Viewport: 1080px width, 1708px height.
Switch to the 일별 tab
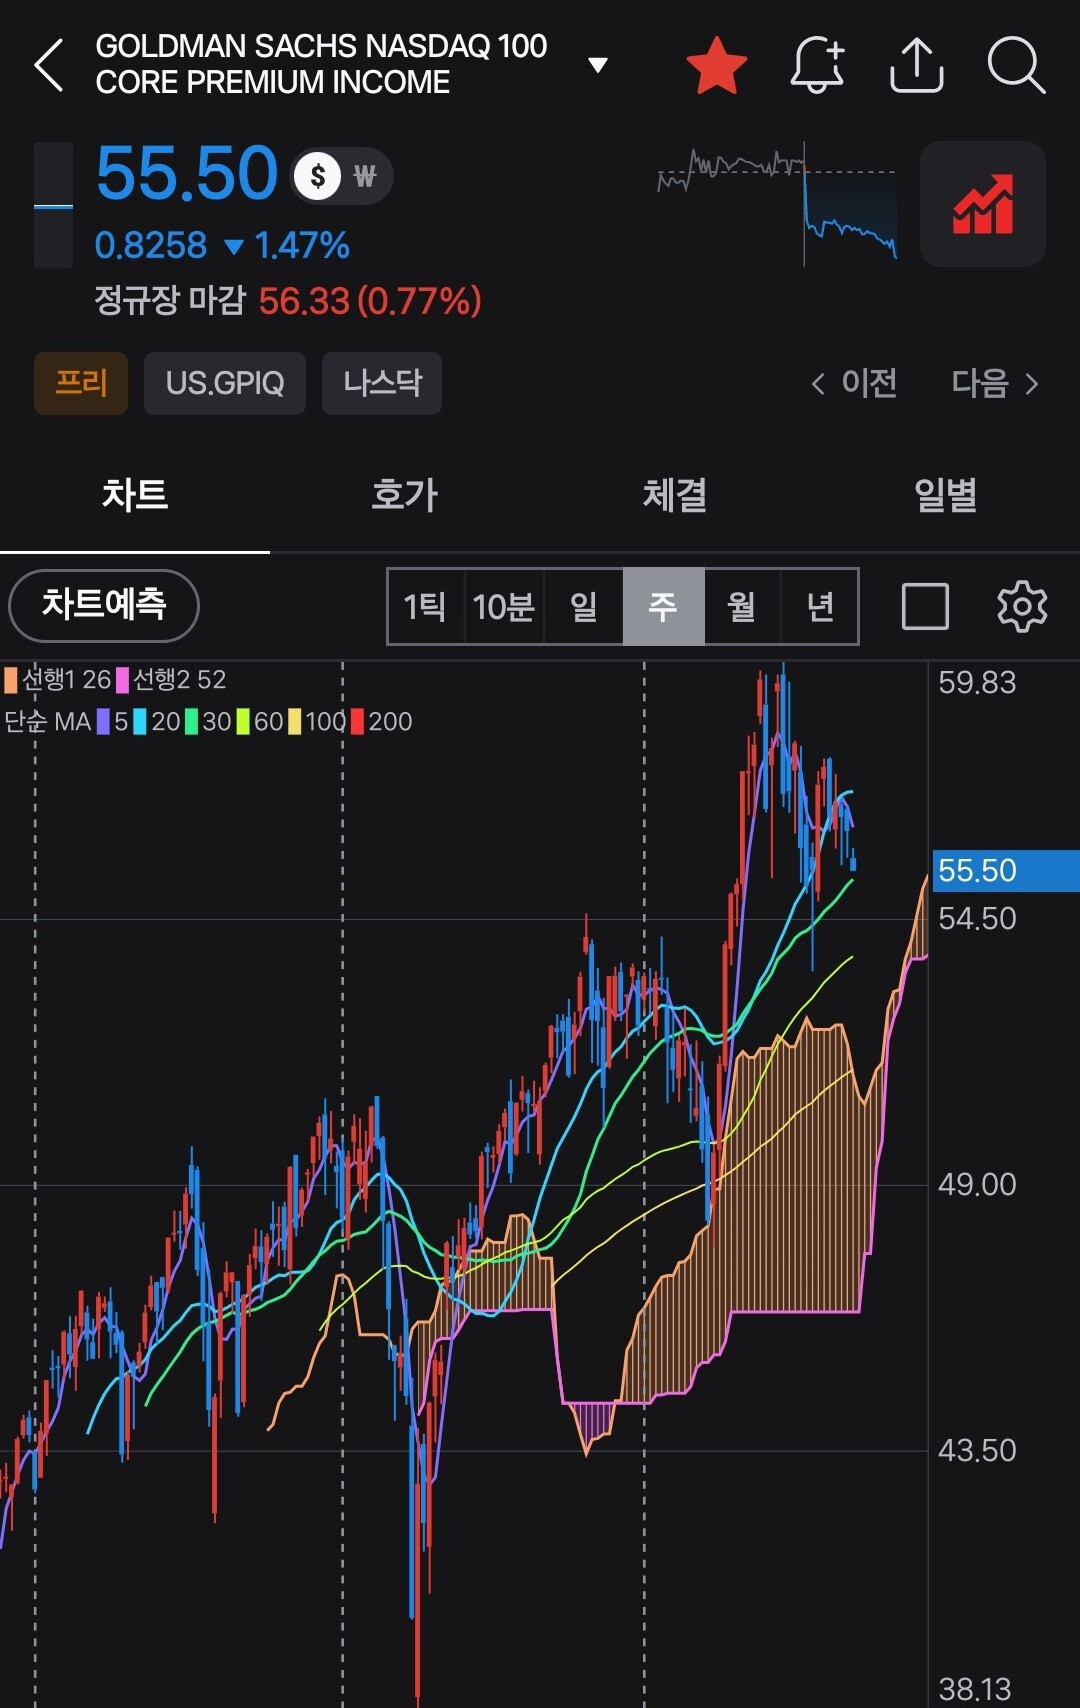coord(945,495)
